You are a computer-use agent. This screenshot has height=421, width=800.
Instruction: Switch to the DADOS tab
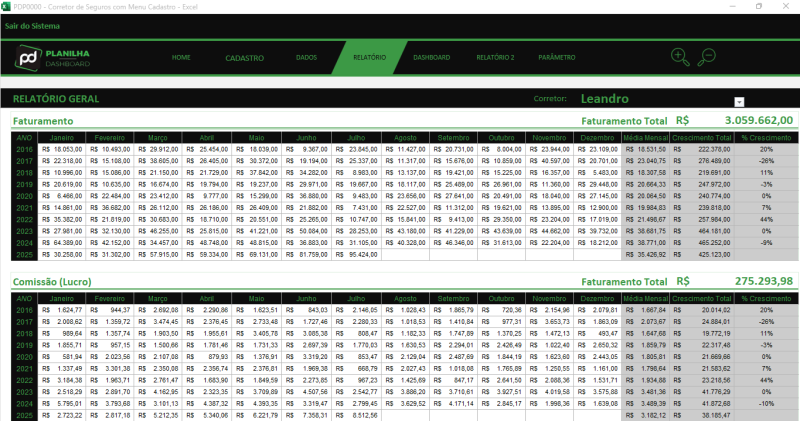pyautogui.click(x=307, y=58)
